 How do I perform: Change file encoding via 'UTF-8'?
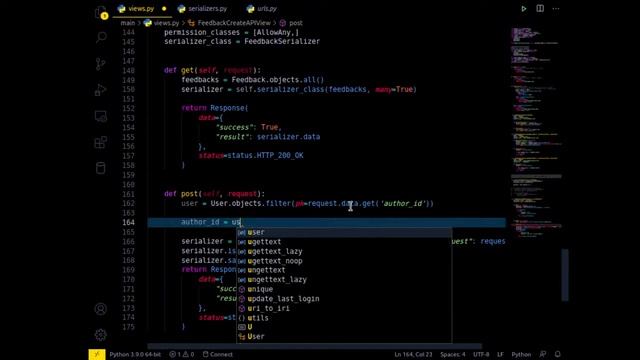[481, 354]
